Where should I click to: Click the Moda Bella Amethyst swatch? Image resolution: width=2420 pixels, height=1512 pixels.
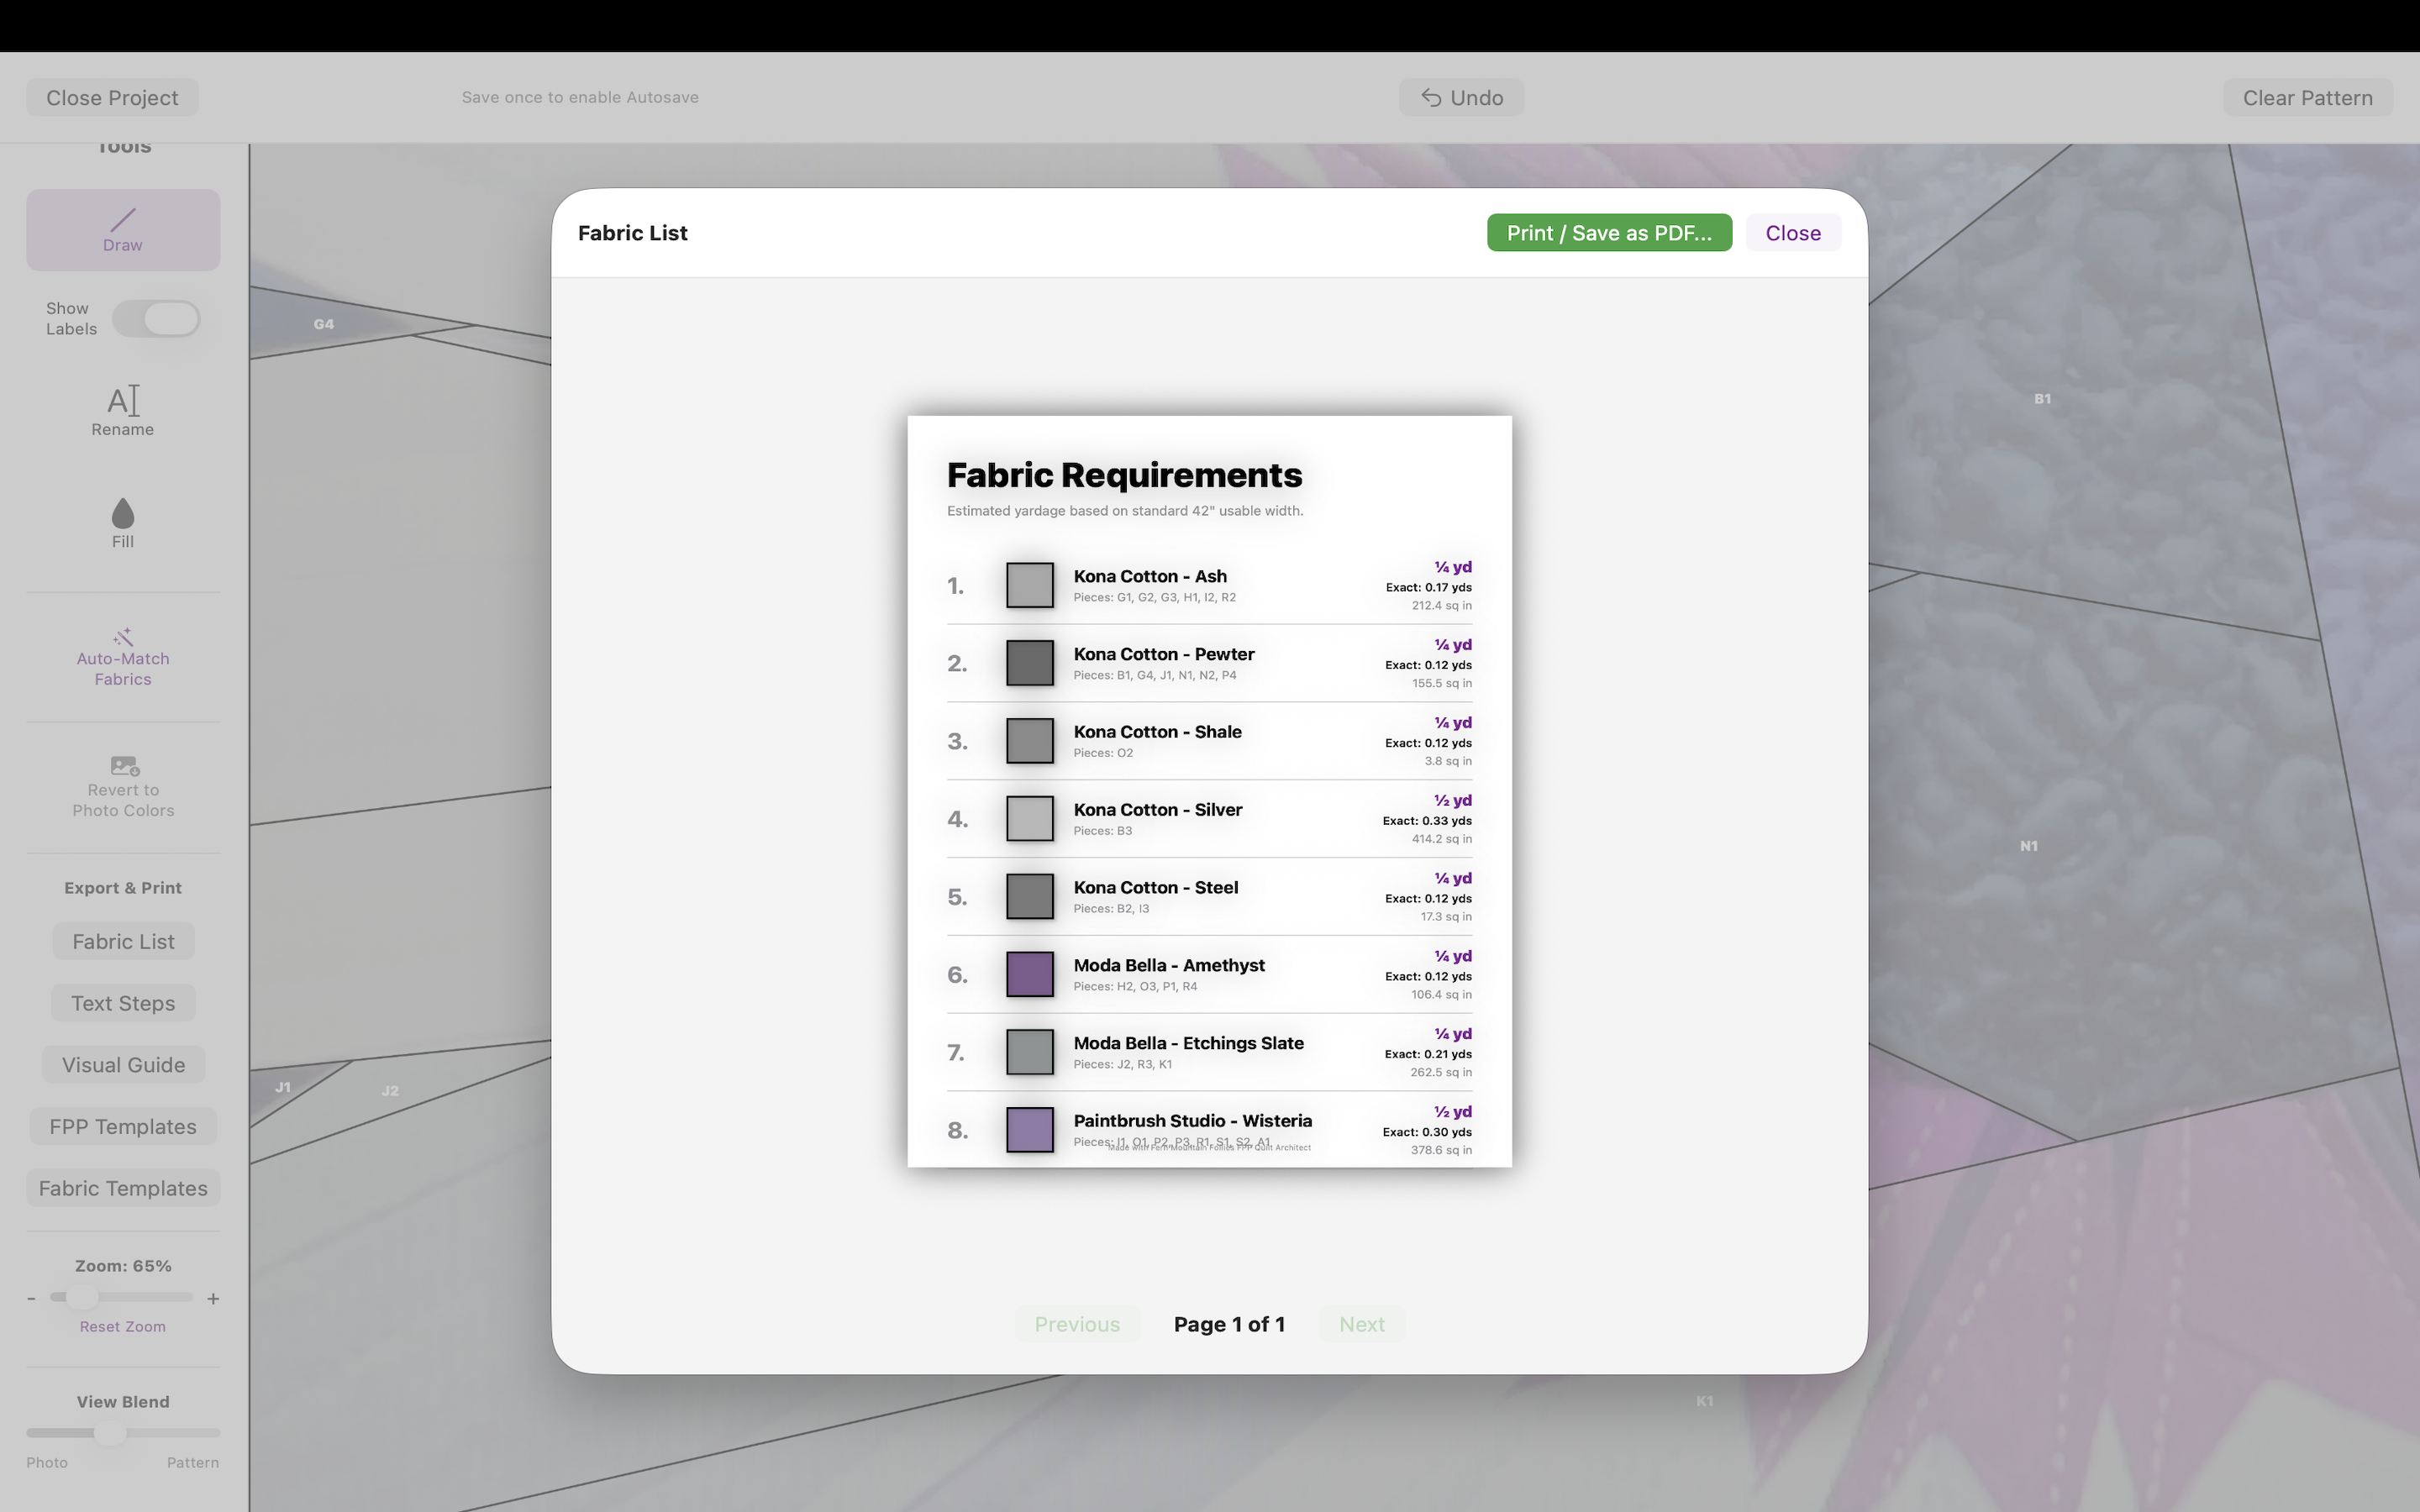1029,974
